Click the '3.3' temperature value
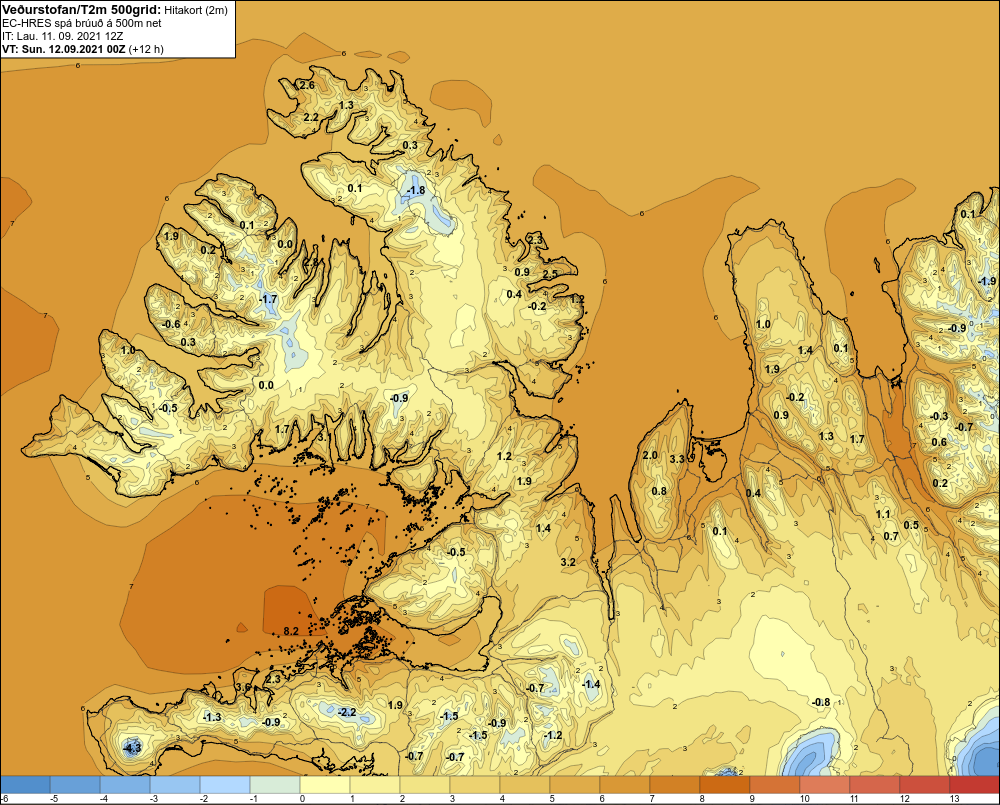 pos(677,459)
